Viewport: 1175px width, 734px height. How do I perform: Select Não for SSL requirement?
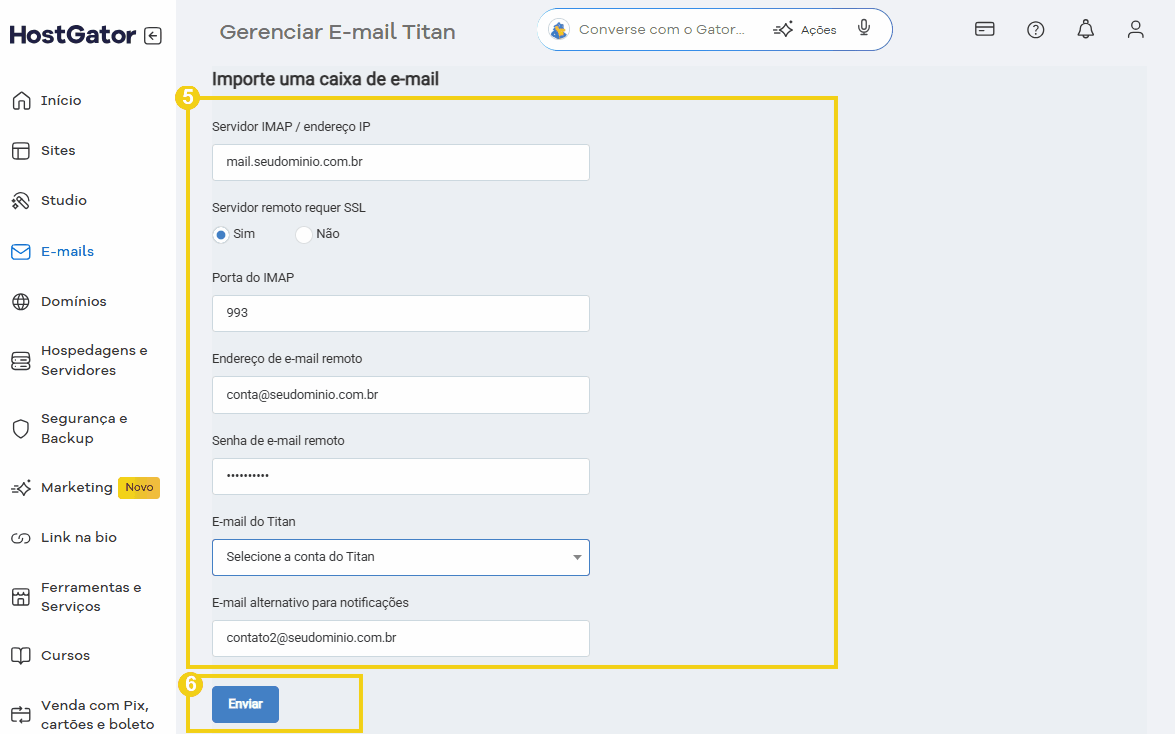(x=303, y=235)
